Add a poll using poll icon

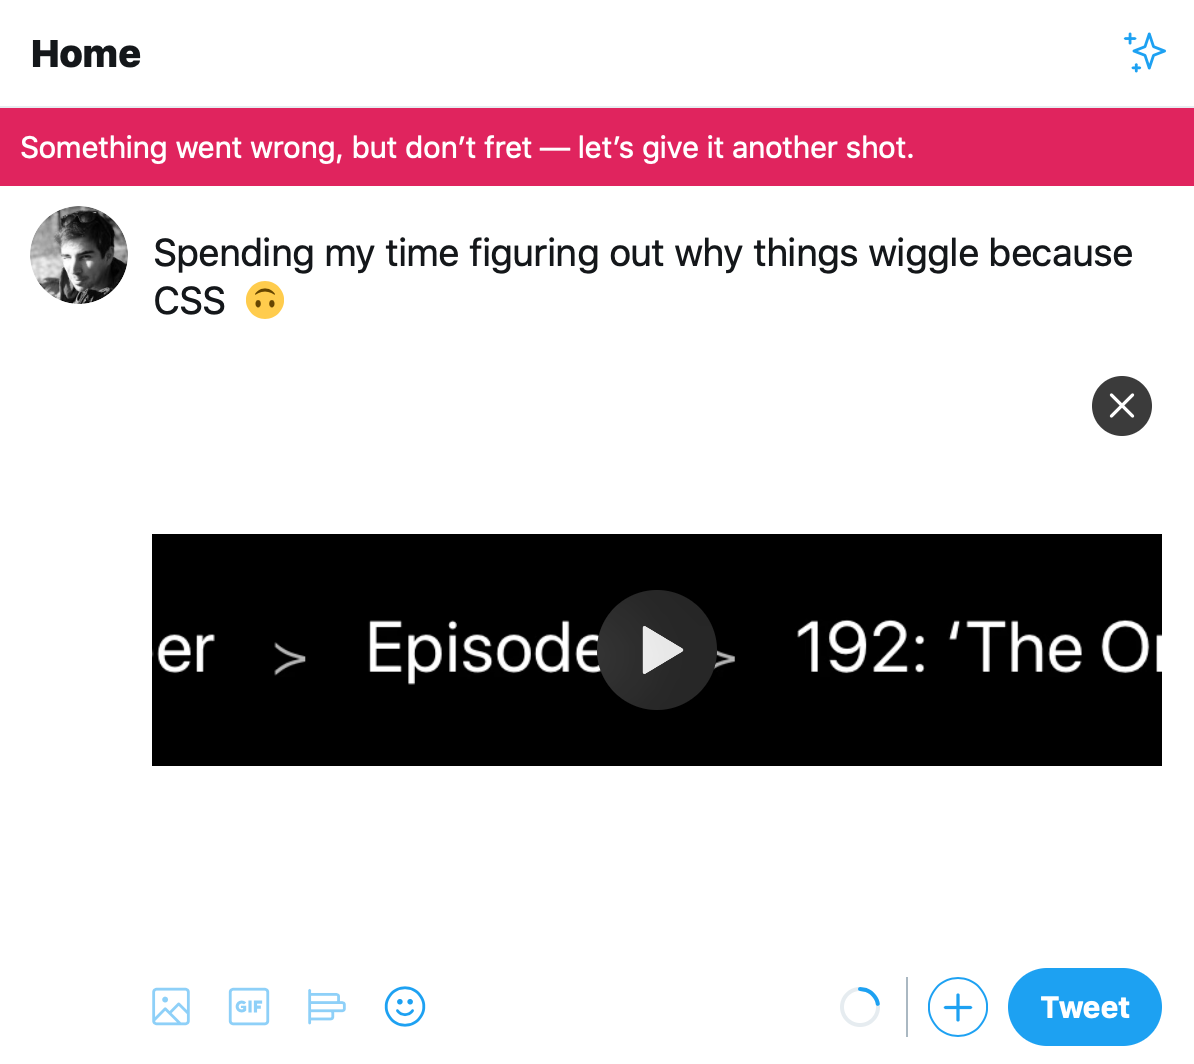326,1006
